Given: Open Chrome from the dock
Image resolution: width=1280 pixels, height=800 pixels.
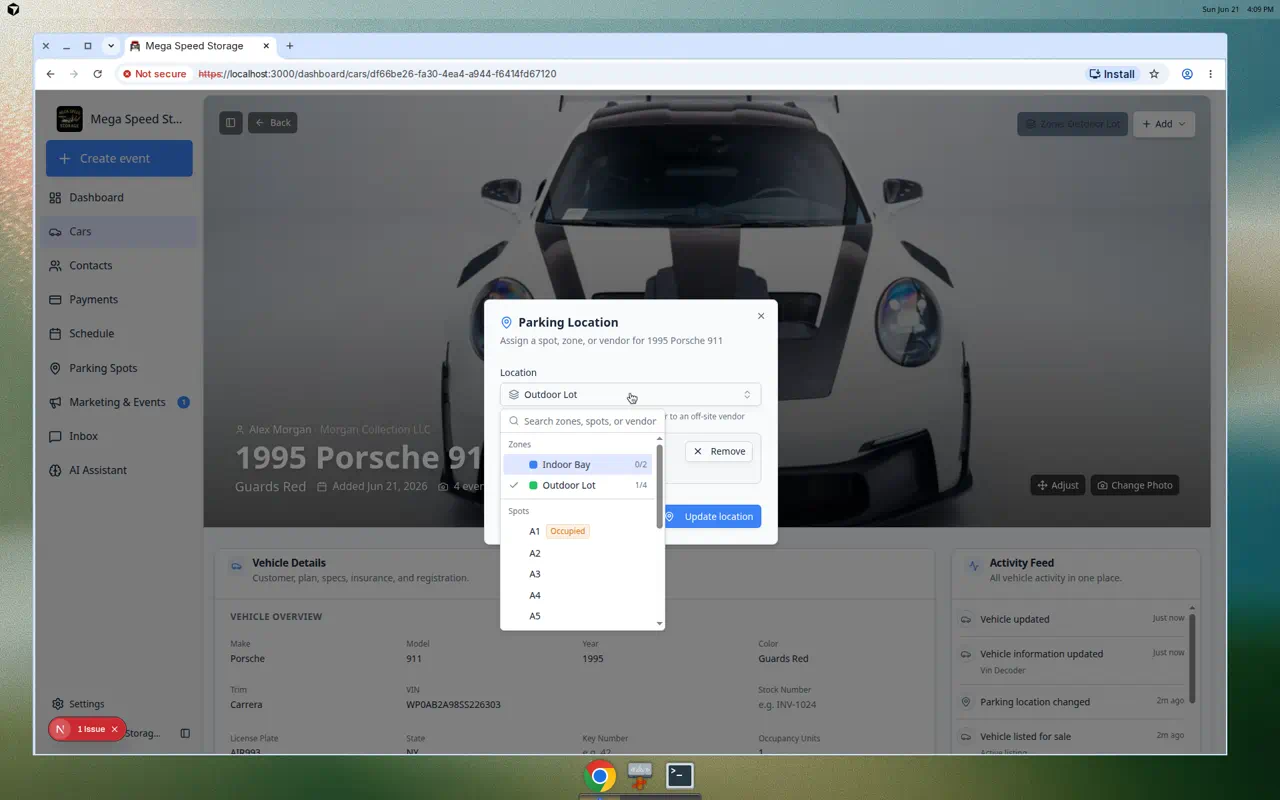Looking at the screenshot, I should (600, 776).
